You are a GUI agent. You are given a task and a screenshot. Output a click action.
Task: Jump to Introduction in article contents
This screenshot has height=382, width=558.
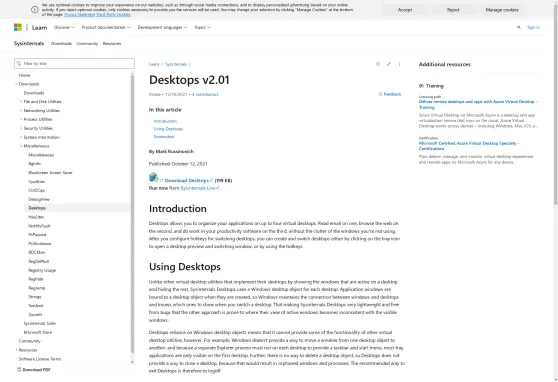[x=165, y=121]
